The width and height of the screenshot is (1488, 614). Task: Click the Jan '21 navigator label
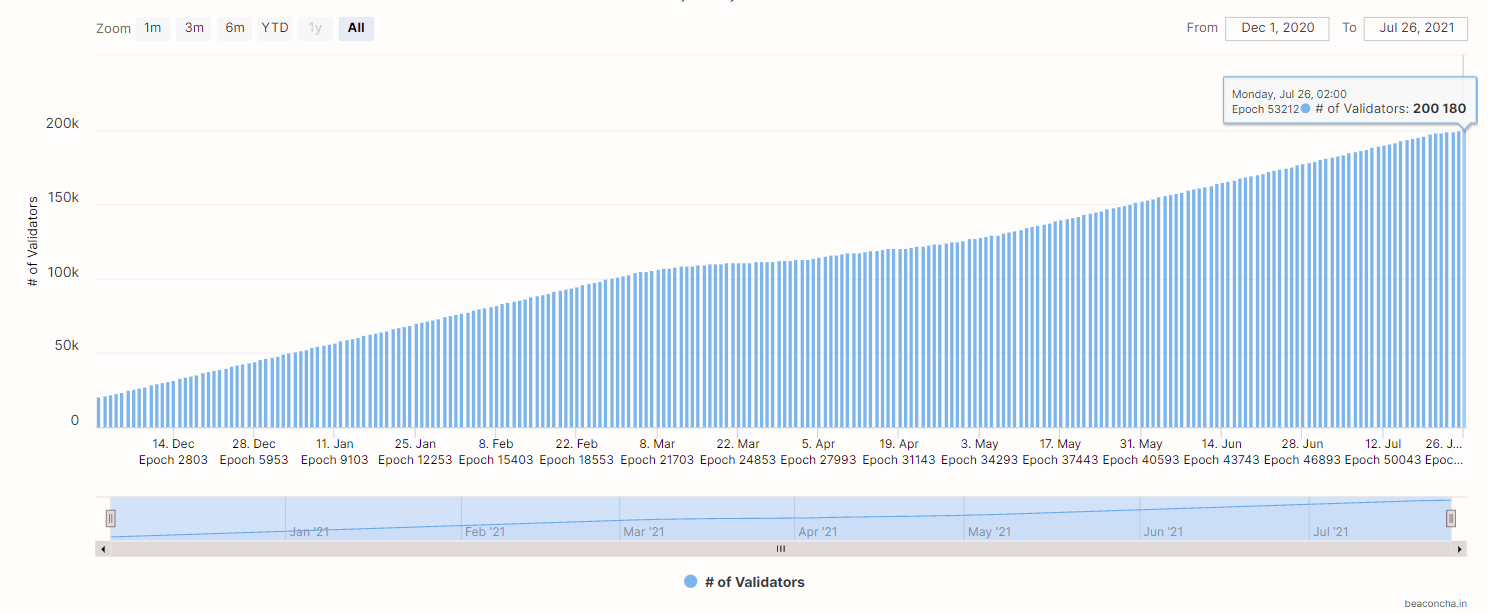pos(309,532)
